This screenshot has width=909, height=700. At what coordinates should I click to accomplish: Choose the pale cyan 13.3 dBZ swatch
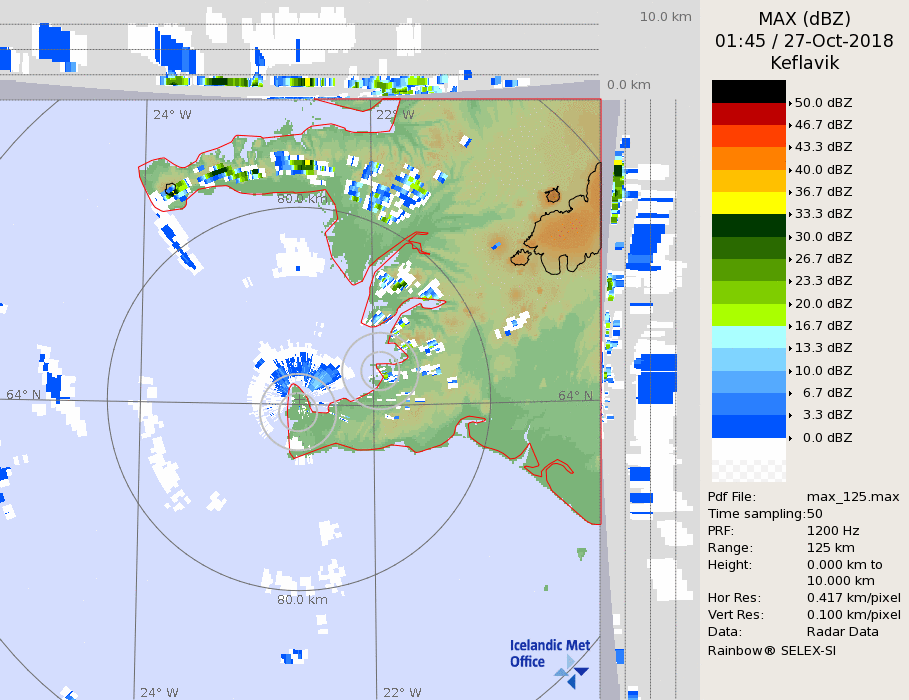(749, 337)
